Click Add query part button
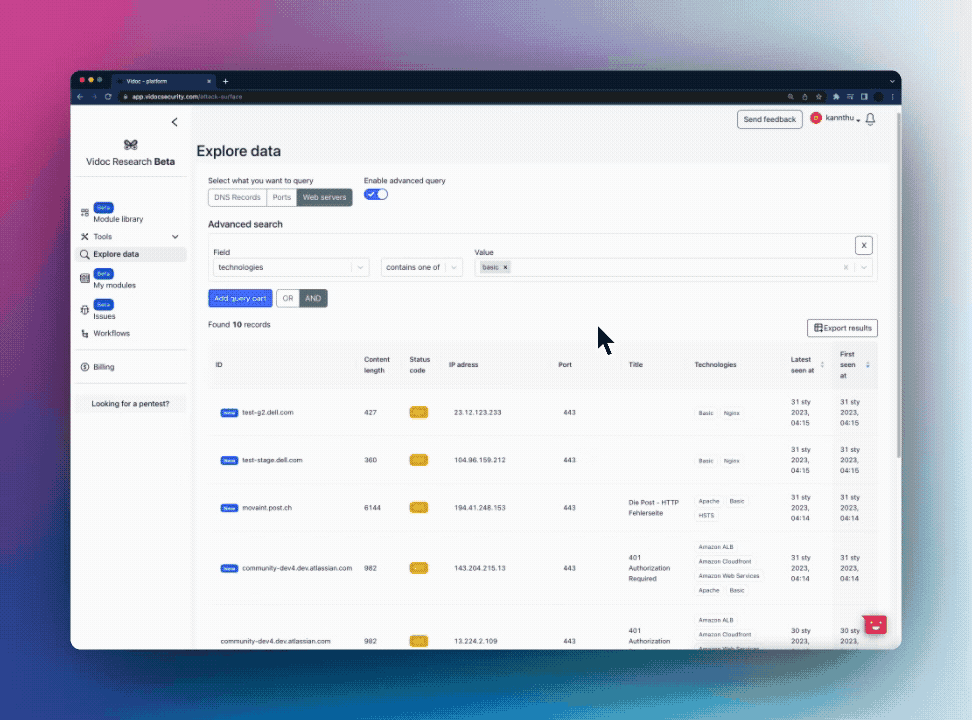 tap(240, 298)
